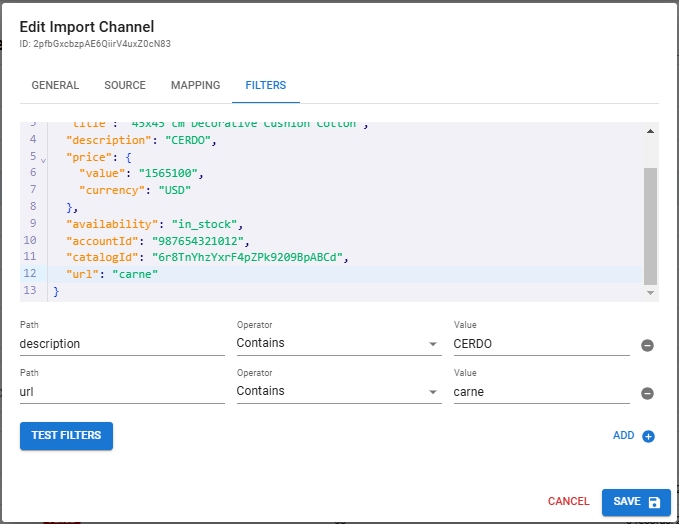Click the floppy disk icon on Save
This screenshot has width=679, height=524.
click(654, 502)
